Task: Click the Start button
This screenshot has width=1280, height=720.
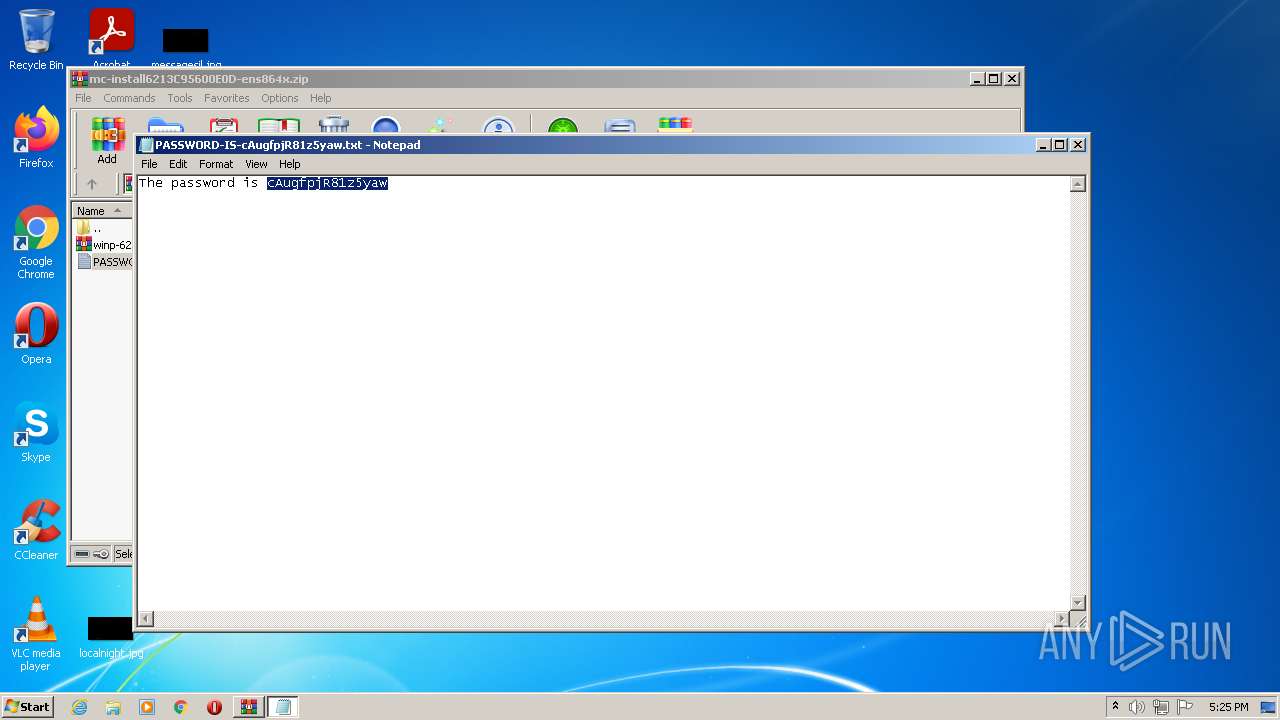Action: click(x=27, y=707)
